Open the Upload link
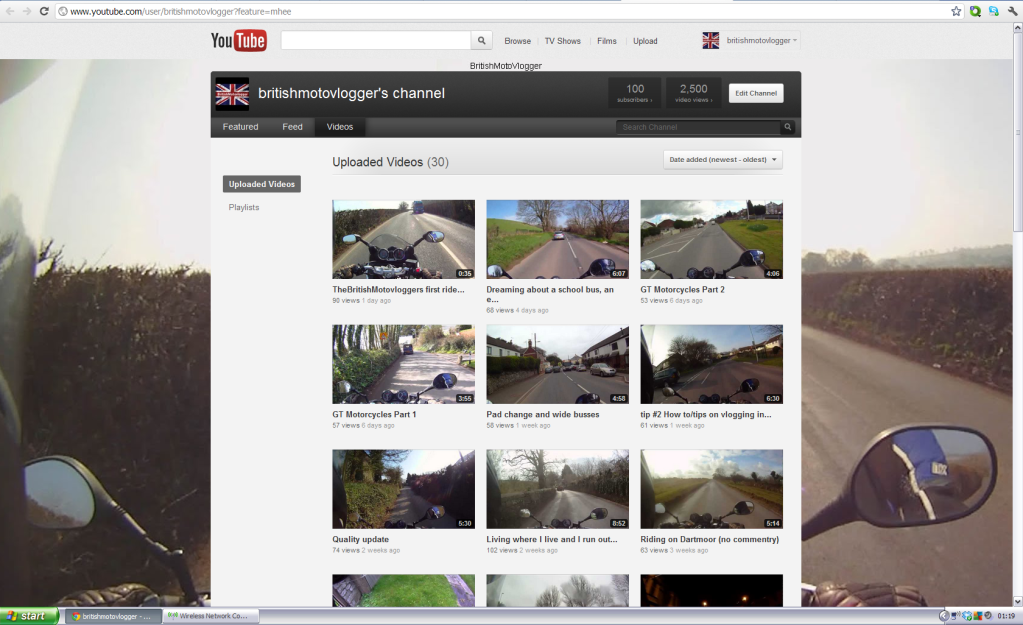 pyautogui.click(x=645, y=41)
